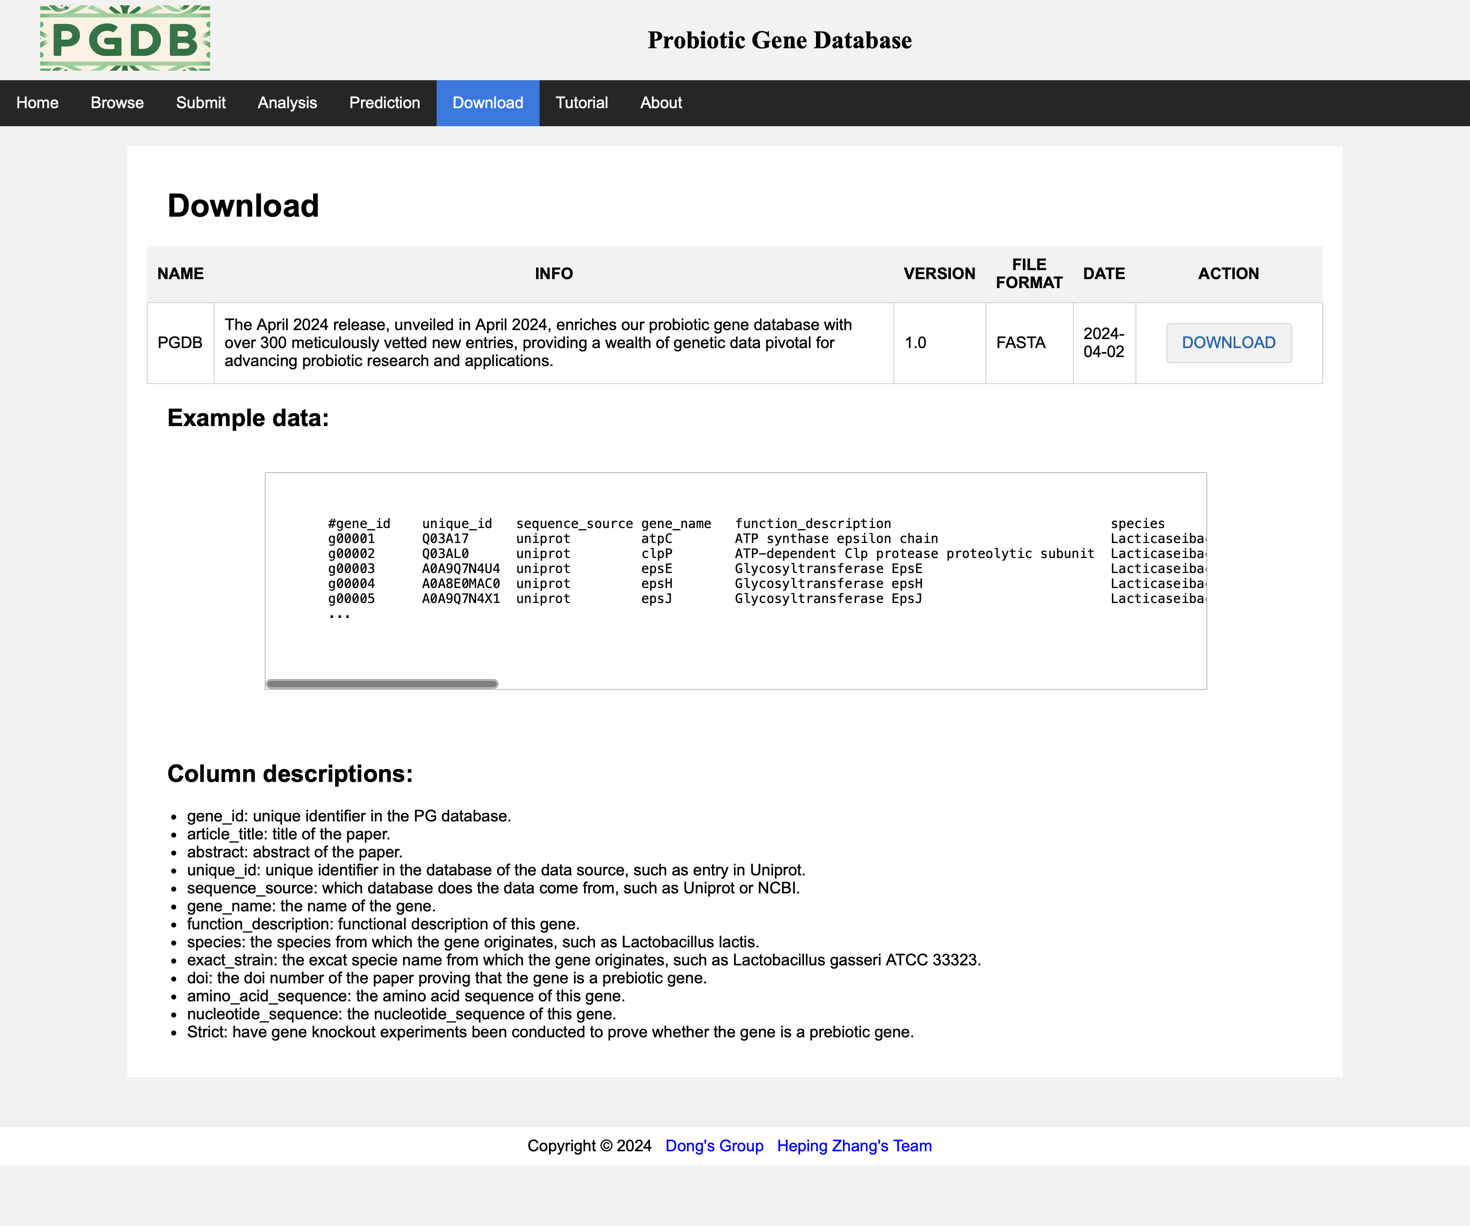Open Heping Zhang's Team link
Viewport: 1470px width, 1226px height.
[854, 1146]
